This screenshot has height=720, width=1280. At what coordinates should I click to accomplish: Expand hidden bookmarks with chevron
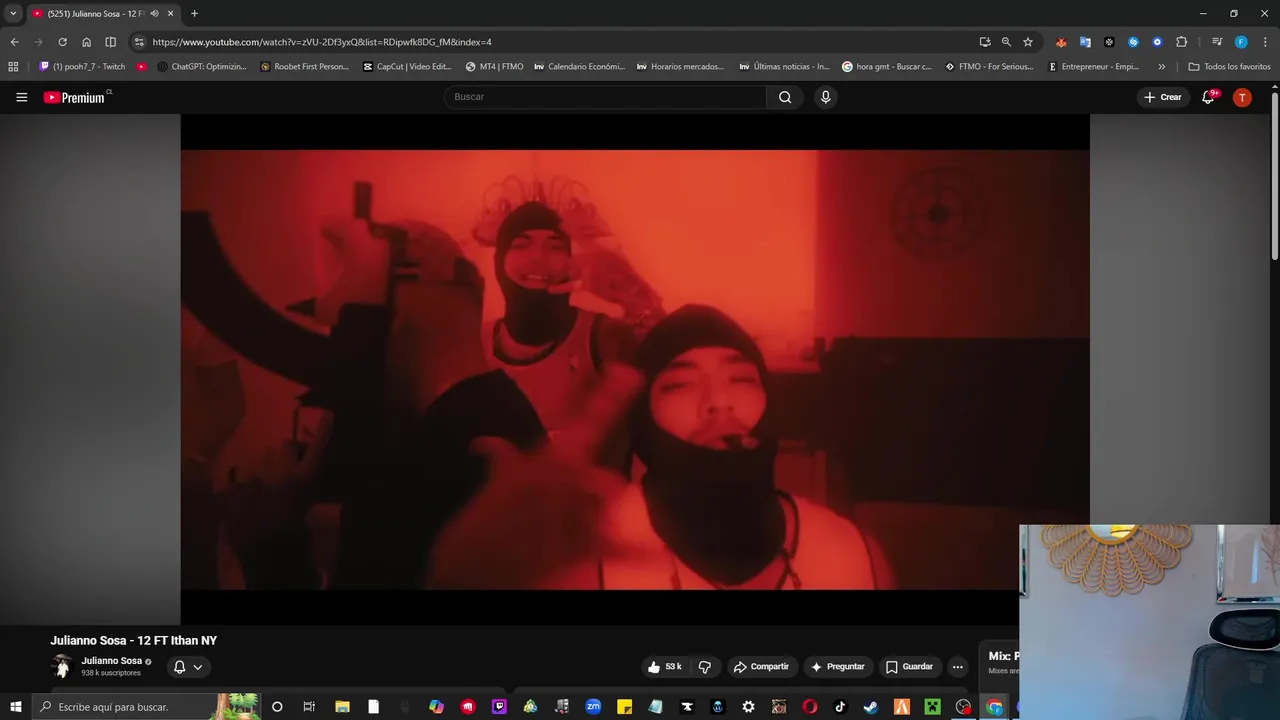[x=1161, y=67]
